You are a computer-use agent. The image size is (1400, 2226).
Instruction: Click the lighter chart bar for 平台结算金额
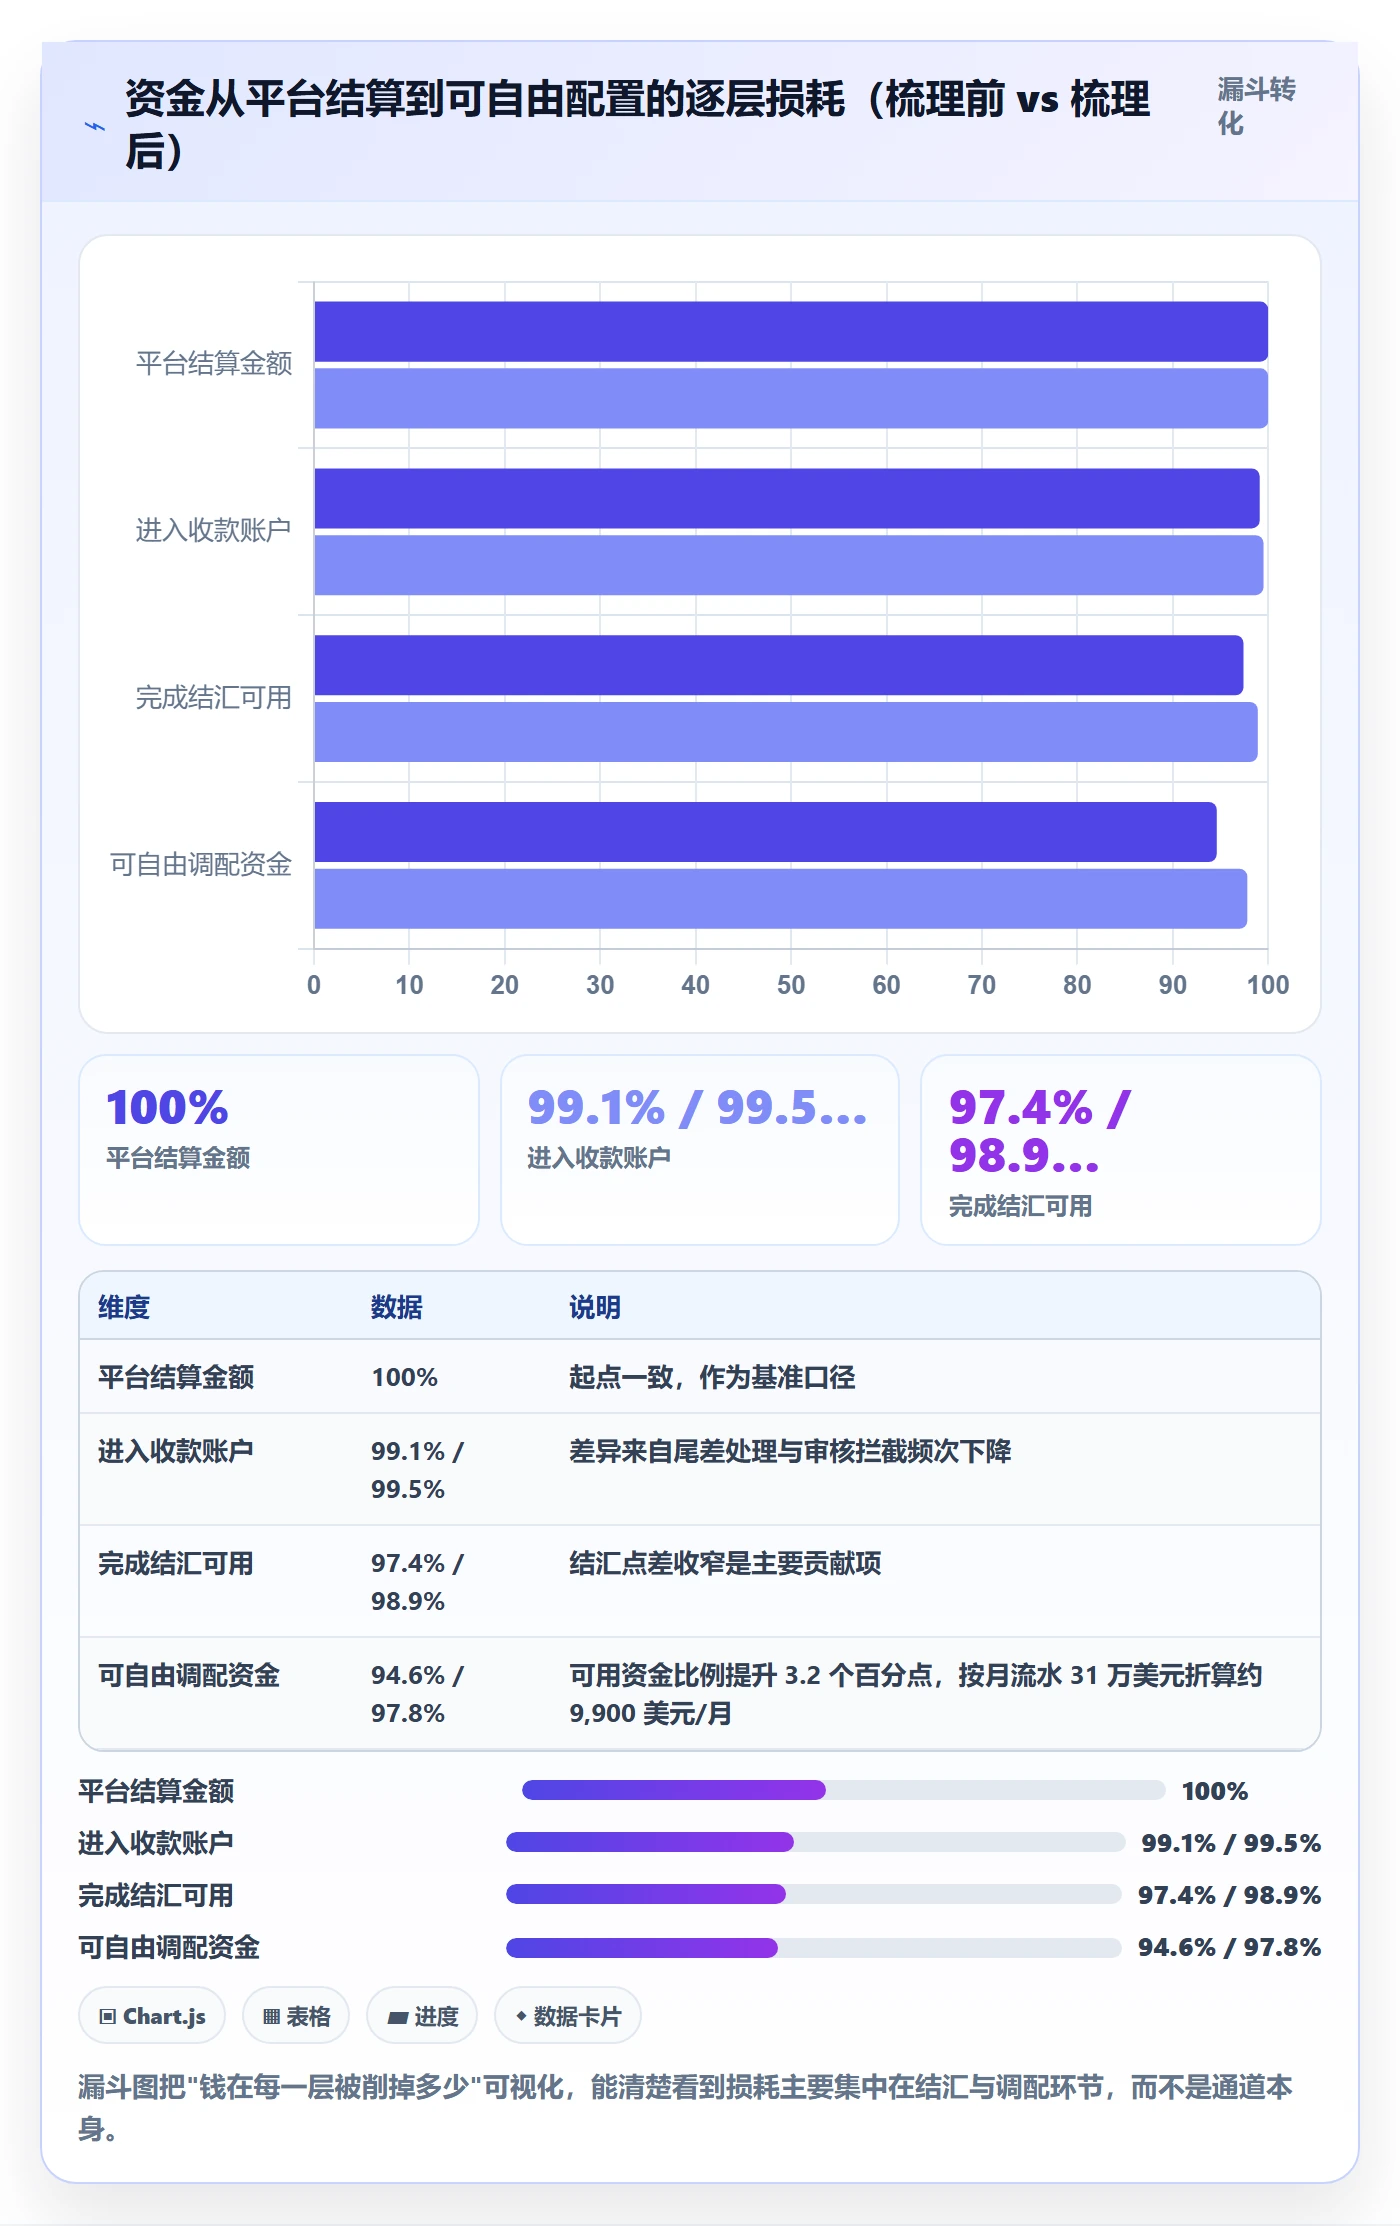click(x=791, y=398)
